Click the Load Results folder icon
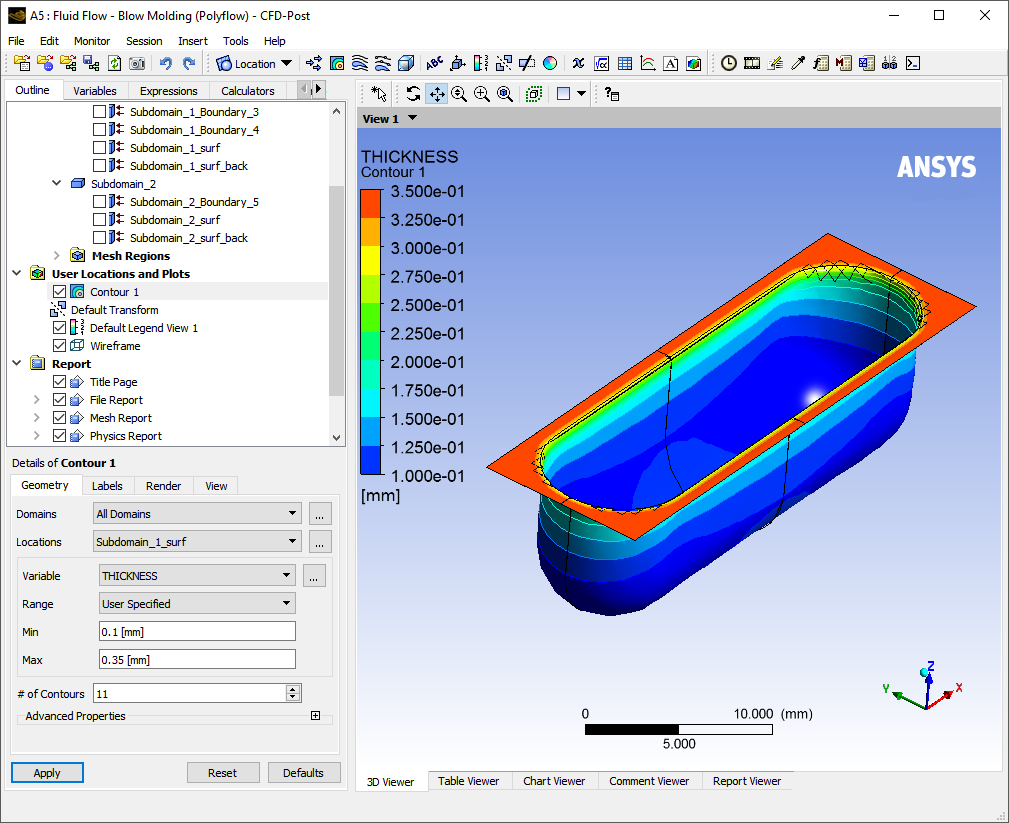Viewport: 1009px width, 823px height. 22,63
